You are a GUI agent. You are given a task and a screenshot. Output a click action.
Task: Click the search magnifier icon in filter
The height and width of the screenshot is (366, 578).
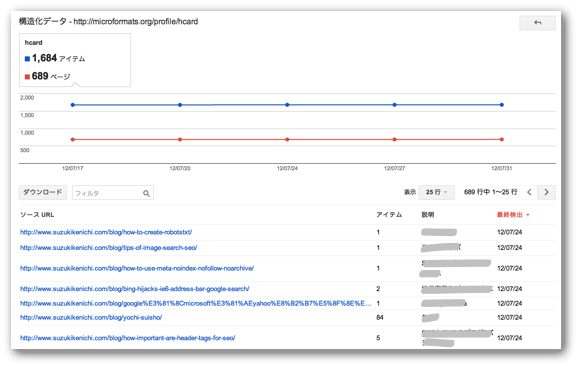click(146, 193)
